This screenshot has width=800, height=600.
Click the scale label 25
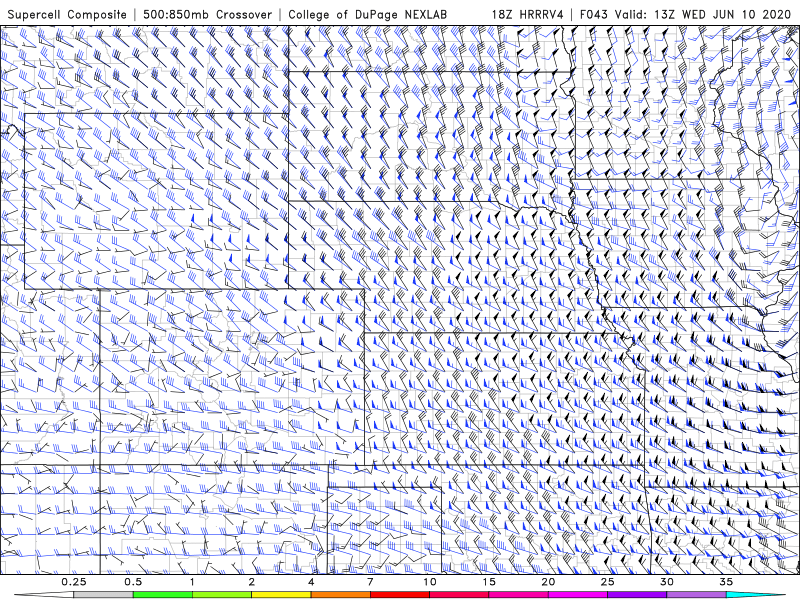click(x=608, y=582)
